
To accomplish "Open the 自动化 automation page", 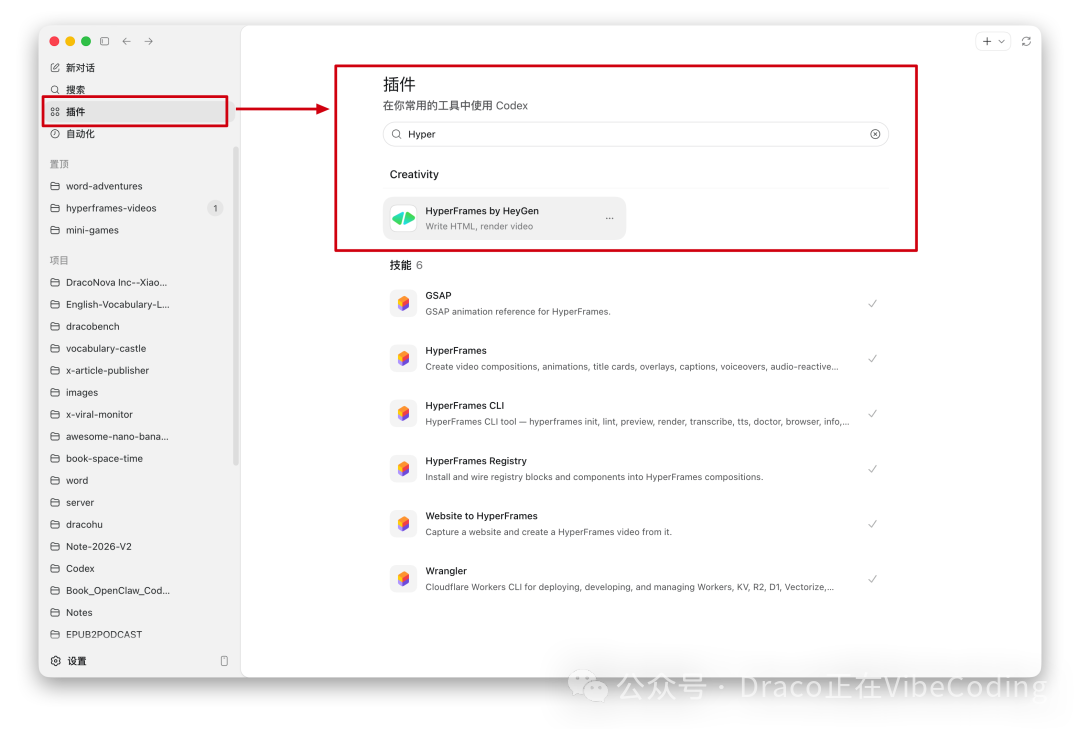I will click(137, 134).
